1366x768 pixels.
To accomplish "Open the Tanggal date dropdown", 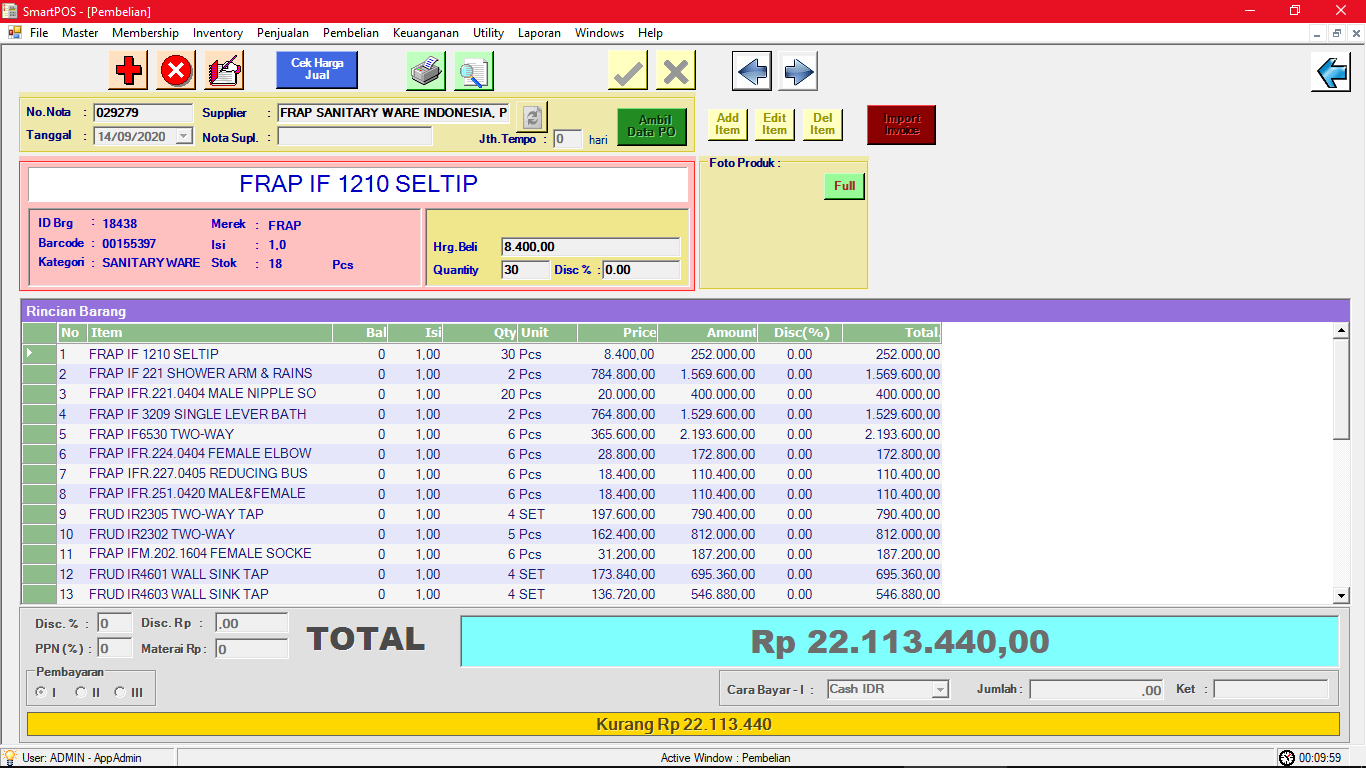I will [184, 137].
